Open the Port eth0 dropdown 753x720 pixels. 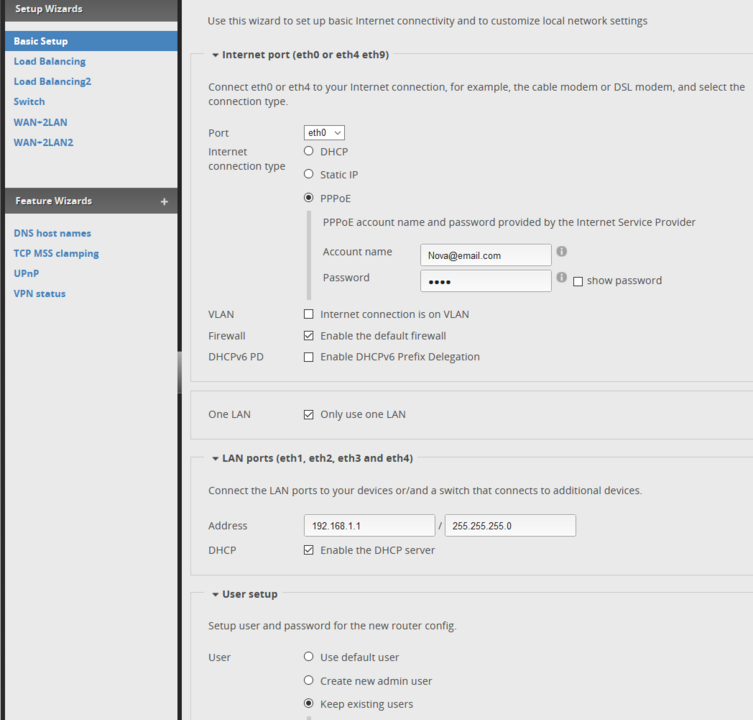[x=324, y=133]
